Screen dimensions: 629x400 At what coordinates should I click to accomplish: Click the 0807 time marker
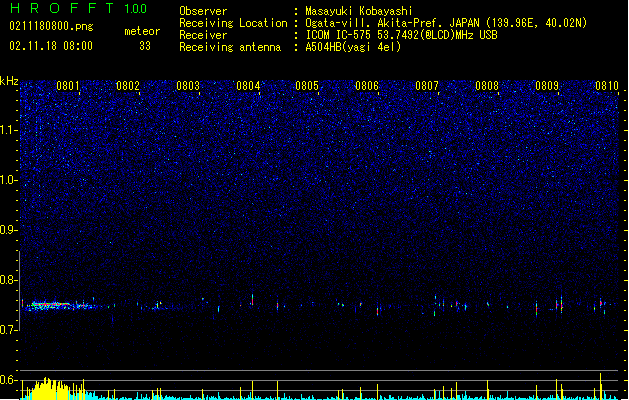(427, 86)
